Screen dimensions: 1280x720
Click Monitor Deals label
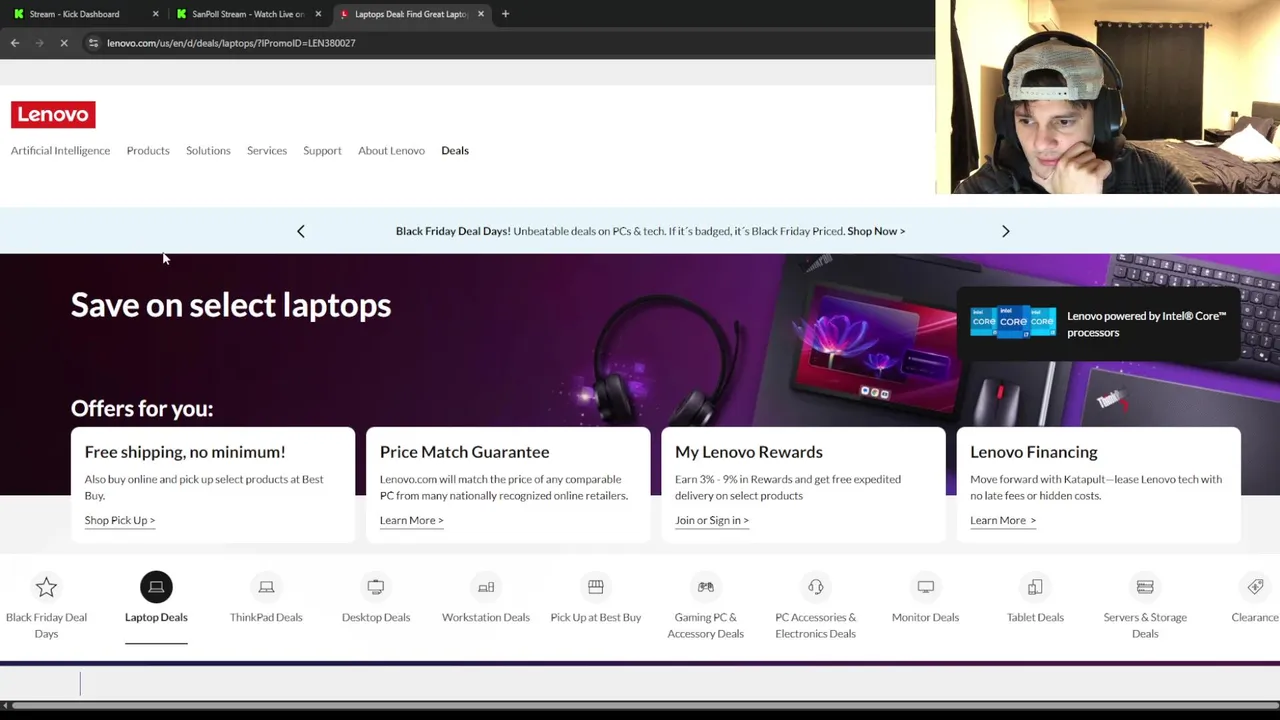[x=926, y=617]
